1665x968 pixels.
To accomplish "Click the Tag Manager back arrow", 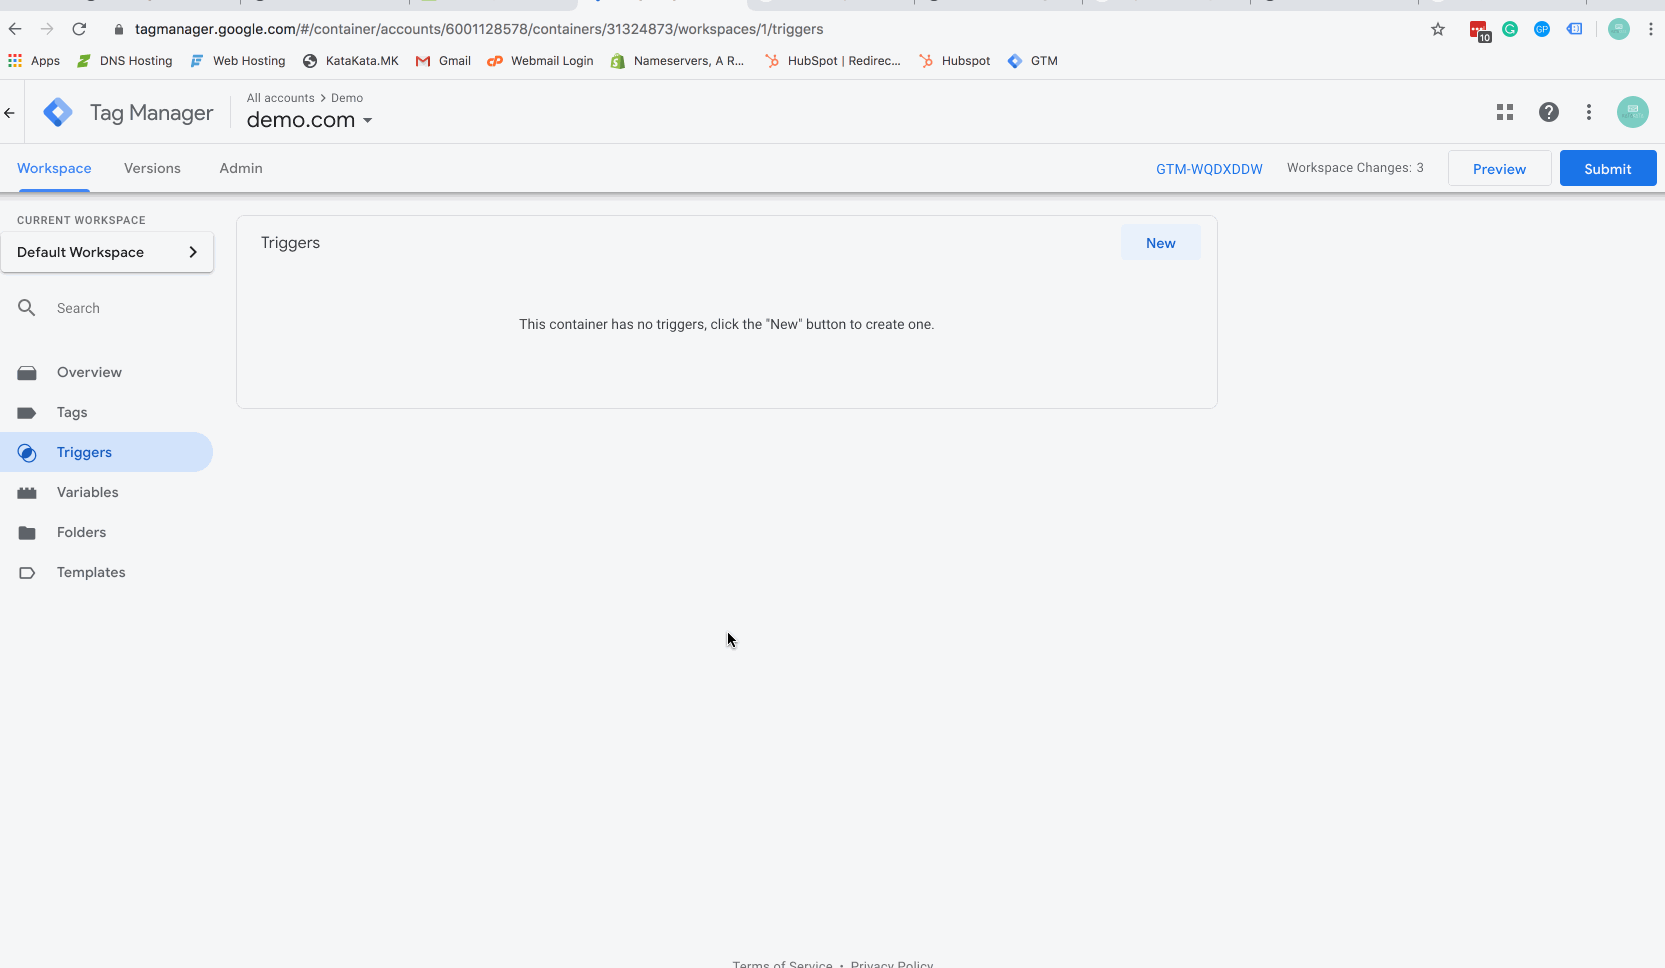I will (x=10, y=113).
